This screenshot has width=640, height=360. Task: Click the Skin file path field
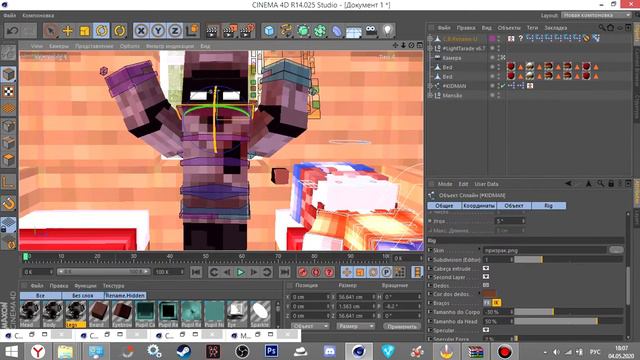tap(544, 250)
